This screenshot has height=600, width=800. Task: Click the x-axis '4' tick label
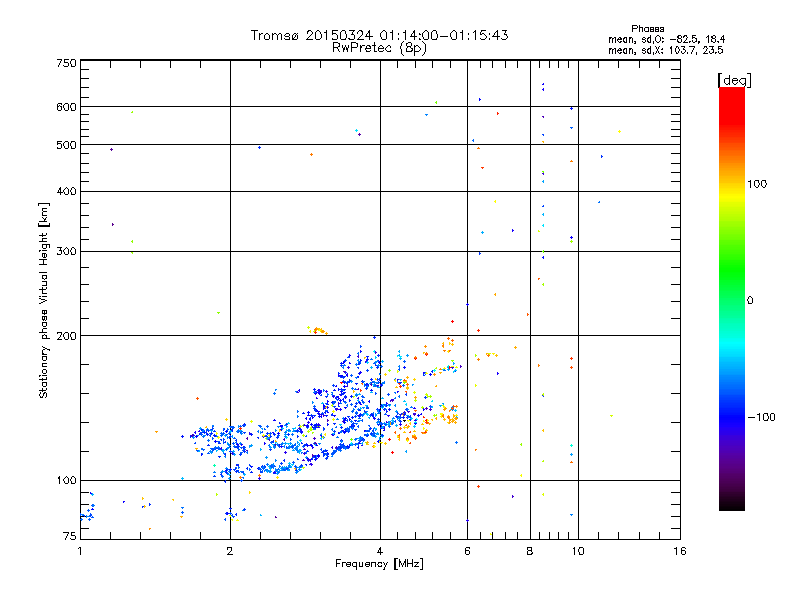click(380, 551)
